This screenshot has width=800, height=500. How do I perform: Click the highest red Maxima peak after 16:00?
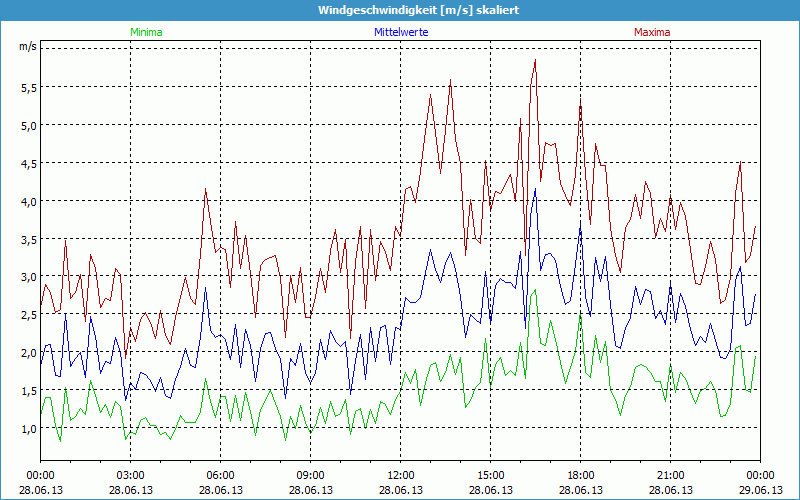tap(535, 60)
